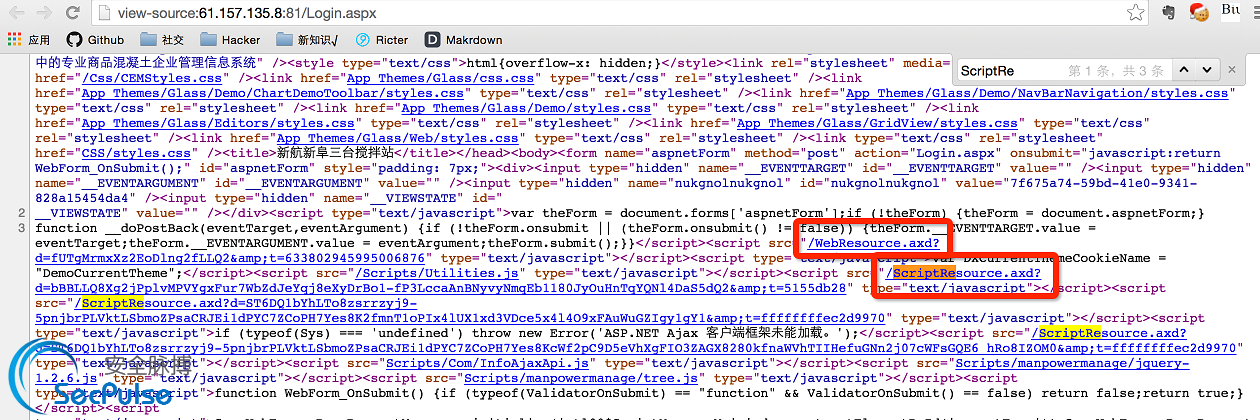Open the /WebResource.axd? script link
The width and height of the screenshot is (1260, 420).
pos(876,243)
